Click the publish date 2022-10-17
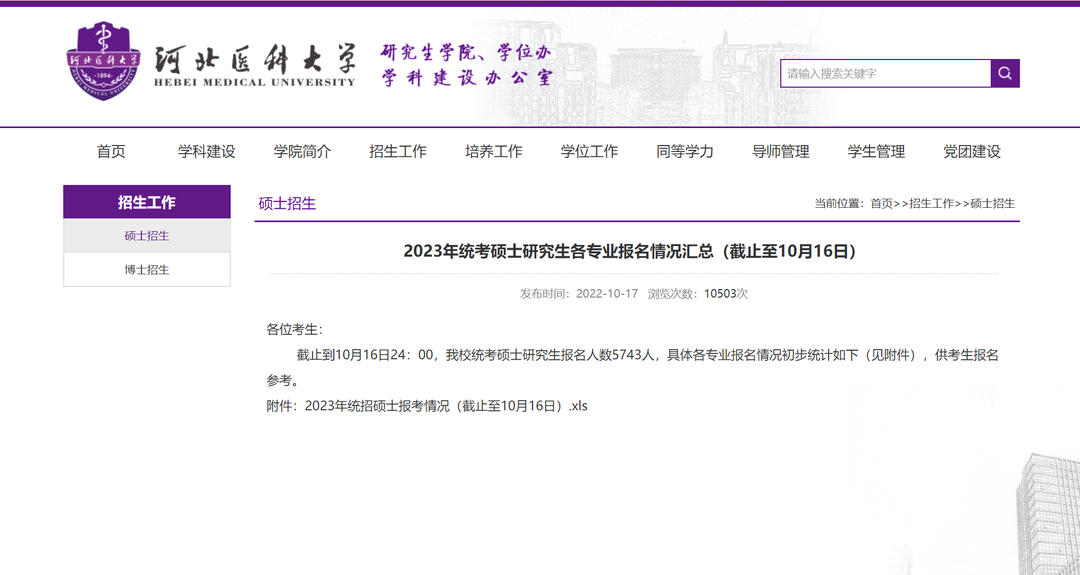Screen dimensions: 1080x575 coord(607,293)
